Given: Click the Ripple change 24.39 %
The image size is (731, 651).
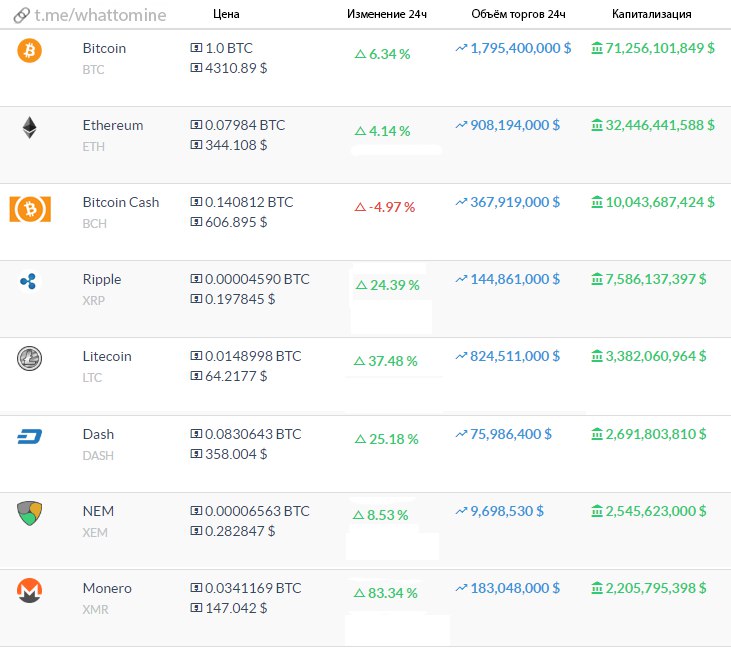Looking at the screenshot, I should tap(394, 285).
